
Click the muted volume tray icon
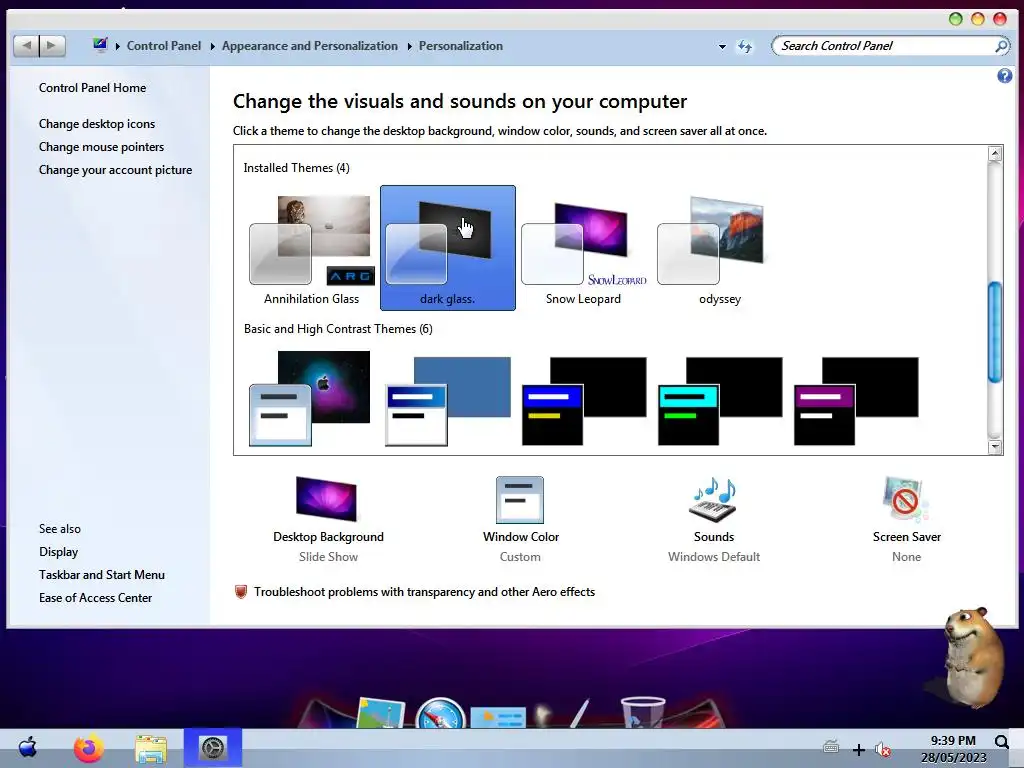coord(883,750)
